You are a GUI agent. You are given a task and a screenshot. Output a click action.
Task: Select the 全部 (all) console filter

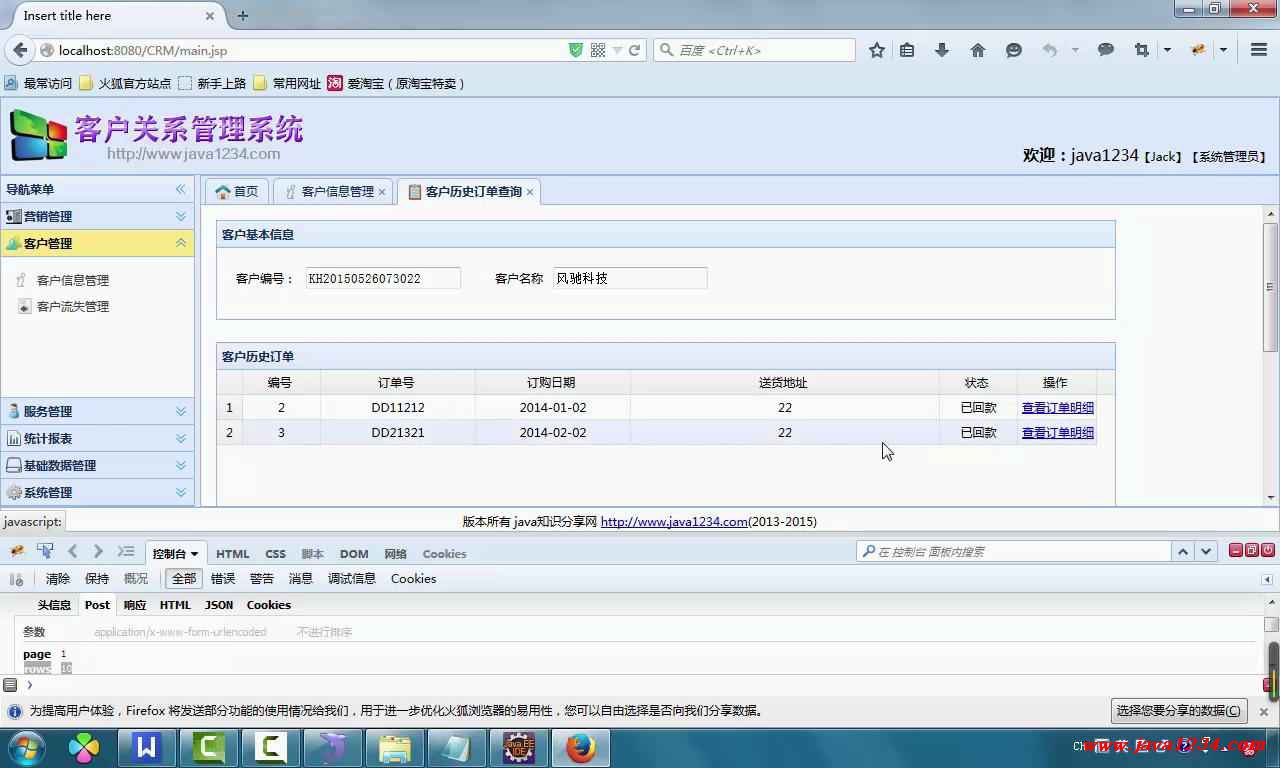(184, 579)
